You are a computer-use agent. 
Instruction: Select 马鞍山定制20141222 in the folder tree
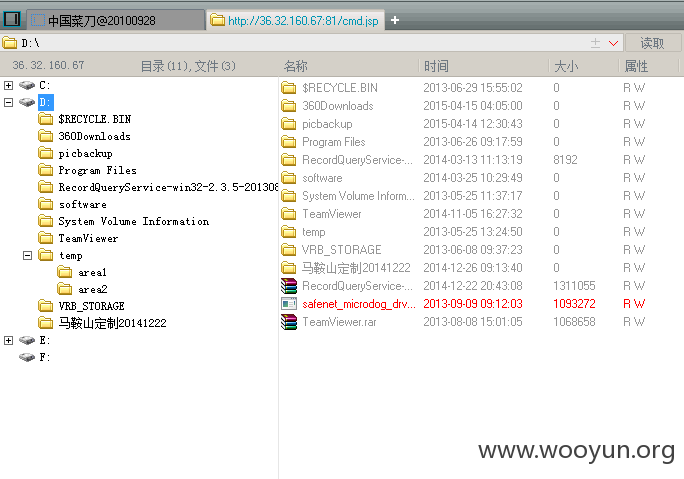click(x=112, y=323)
